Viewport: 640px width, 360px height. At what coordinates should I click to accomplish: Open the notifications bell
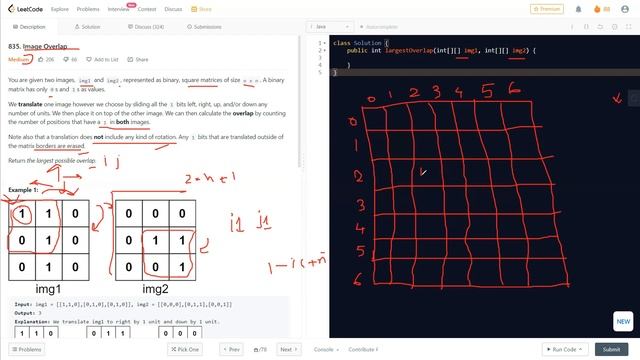(x=578, y=9)
